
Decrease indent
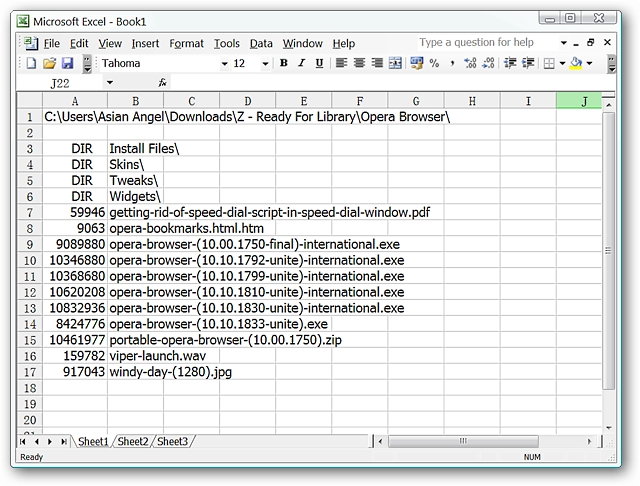tap(510, 63)
